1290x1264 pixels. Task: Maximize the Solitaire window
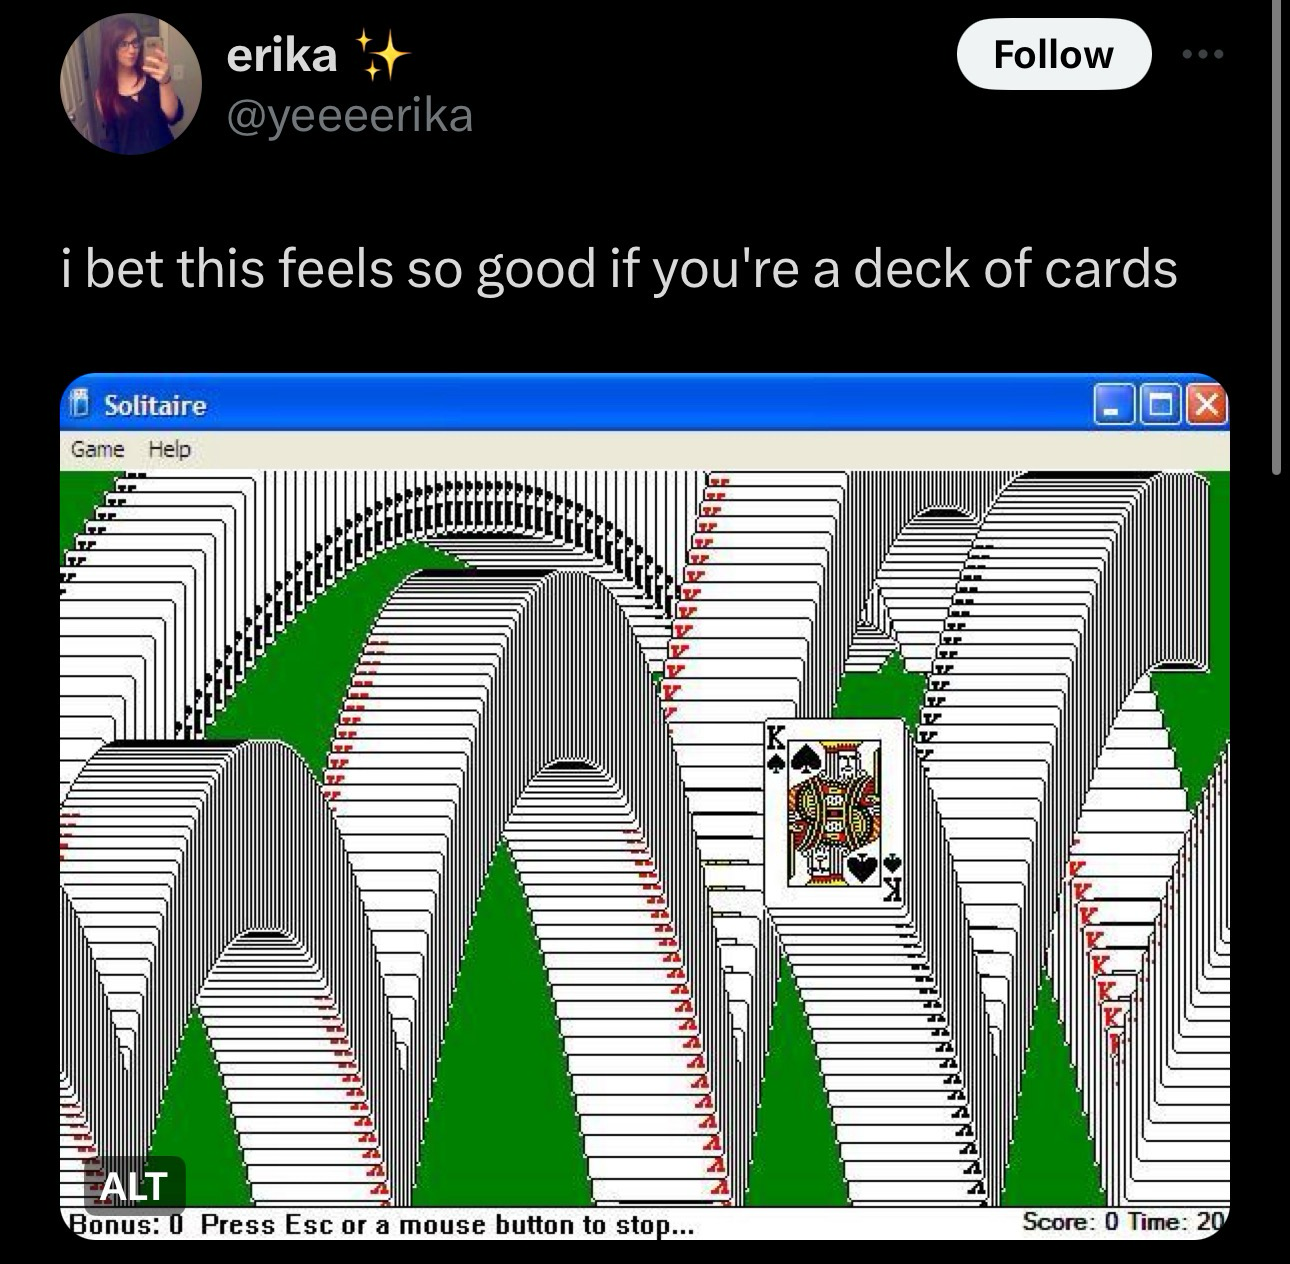point(1160,406)
